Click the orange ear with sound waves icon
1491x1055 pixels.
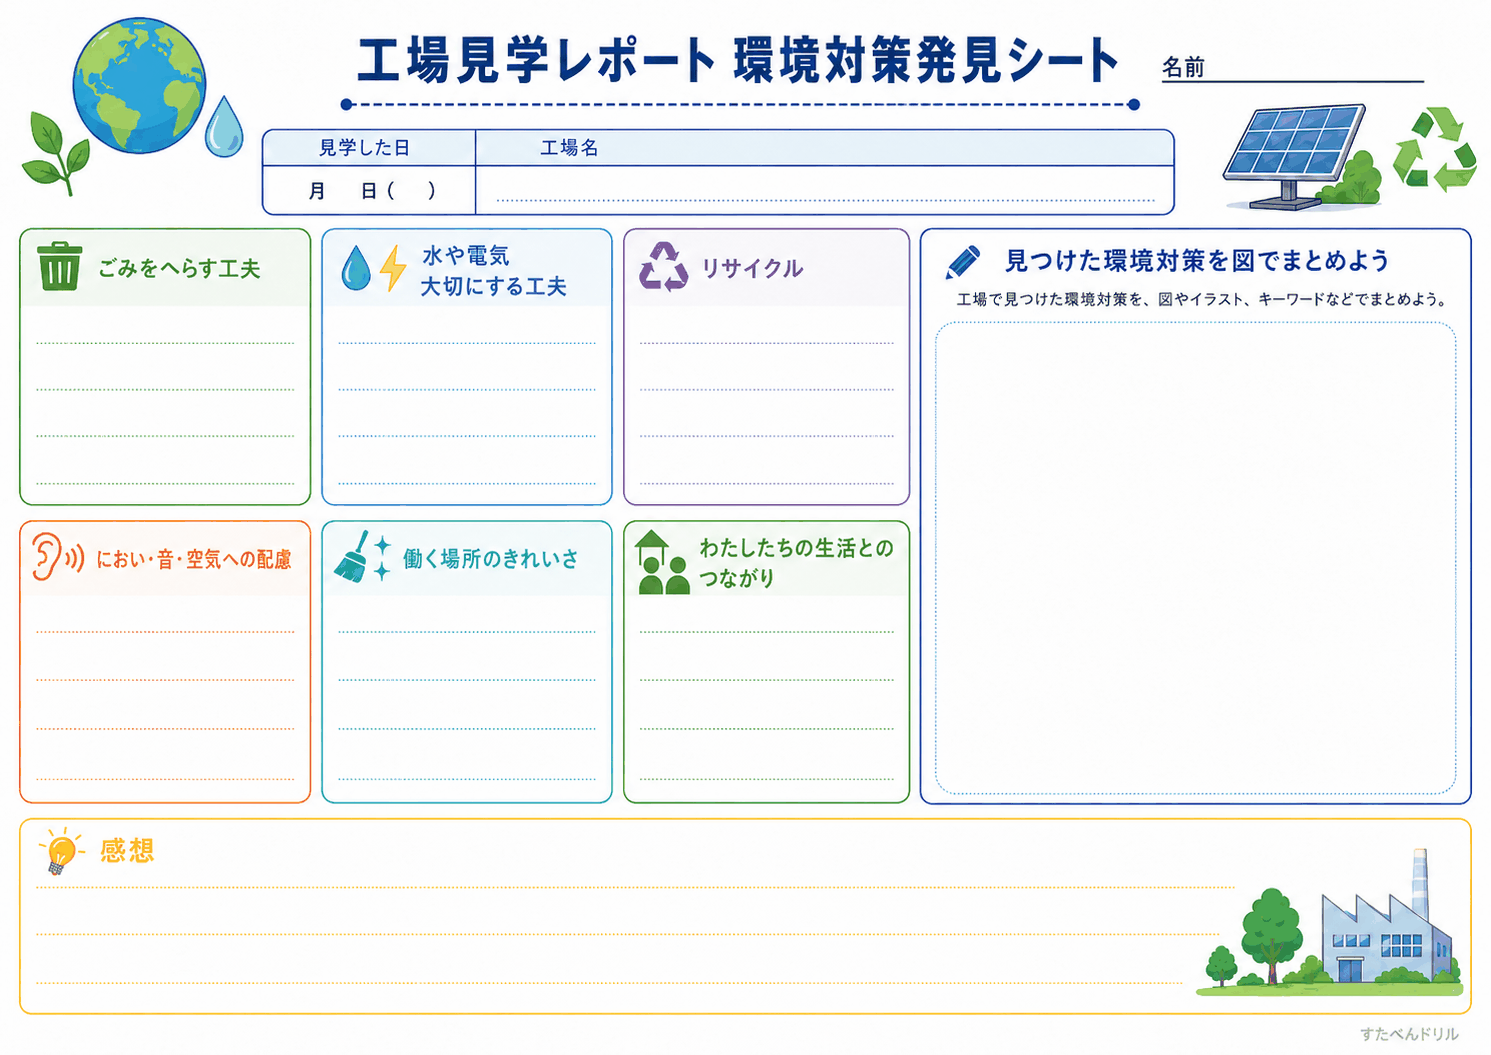pos(57,556)
